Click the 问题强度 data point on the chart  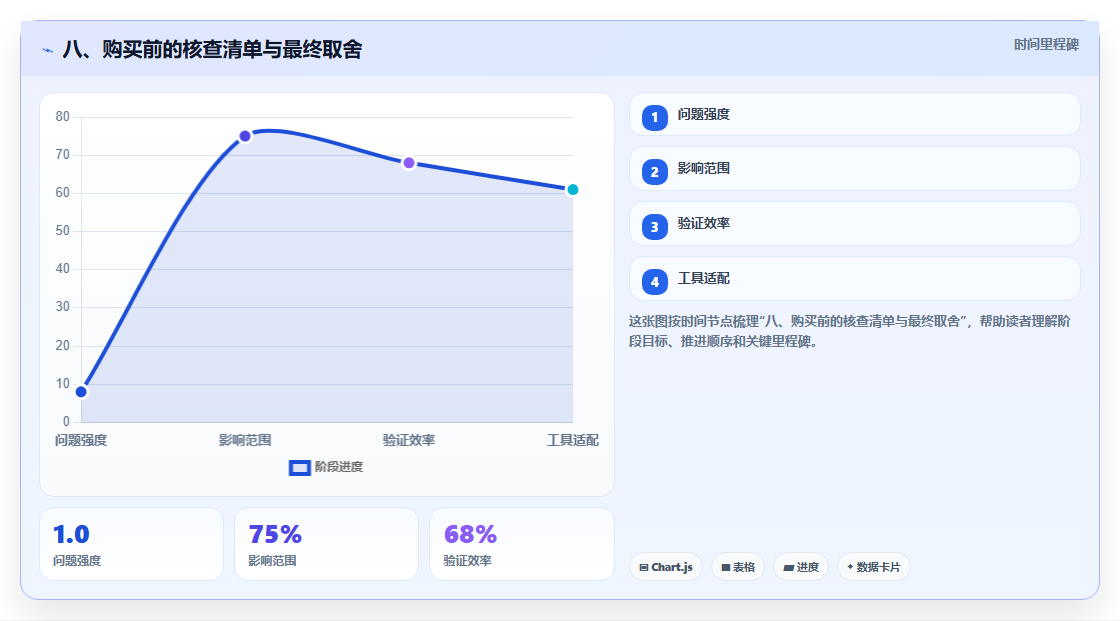[81, 392]
